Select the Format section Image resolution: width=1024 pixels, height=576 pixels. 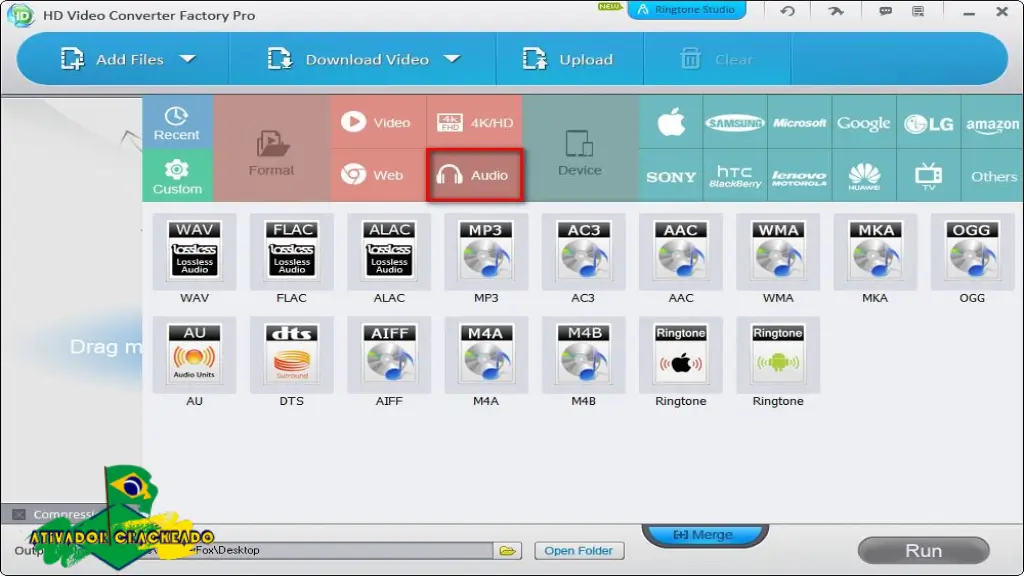(x=272, y=149)
